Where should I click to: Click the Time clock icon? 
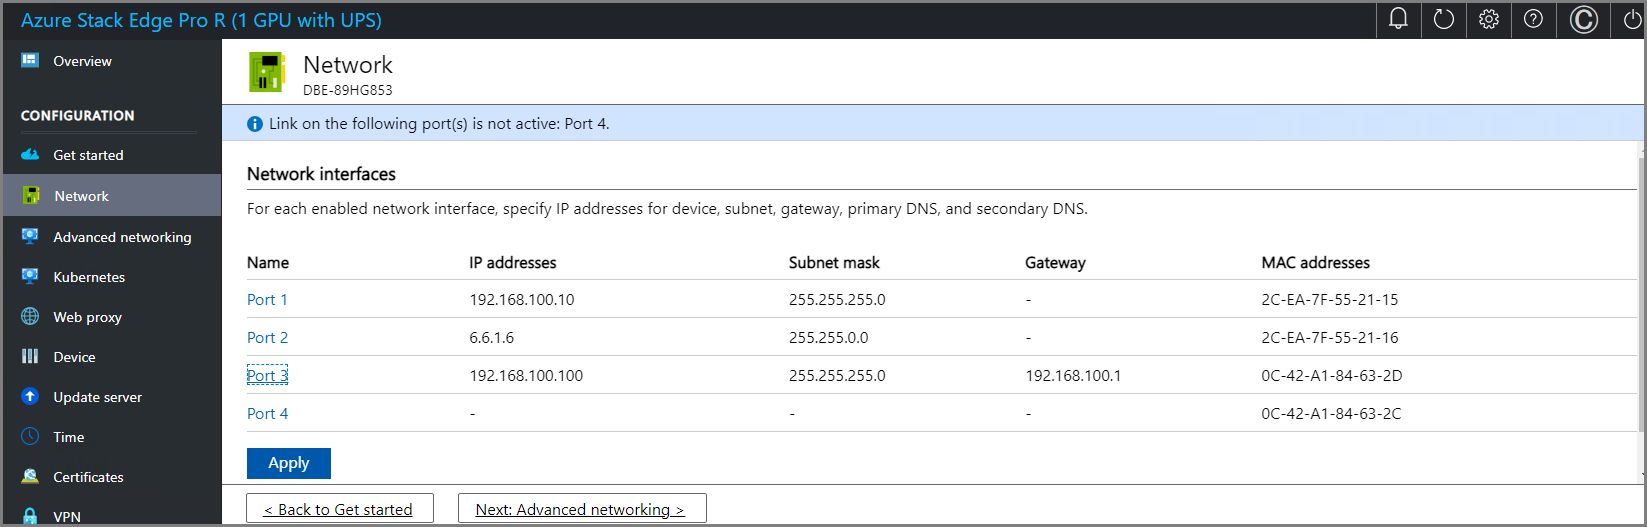pos(30,436)
